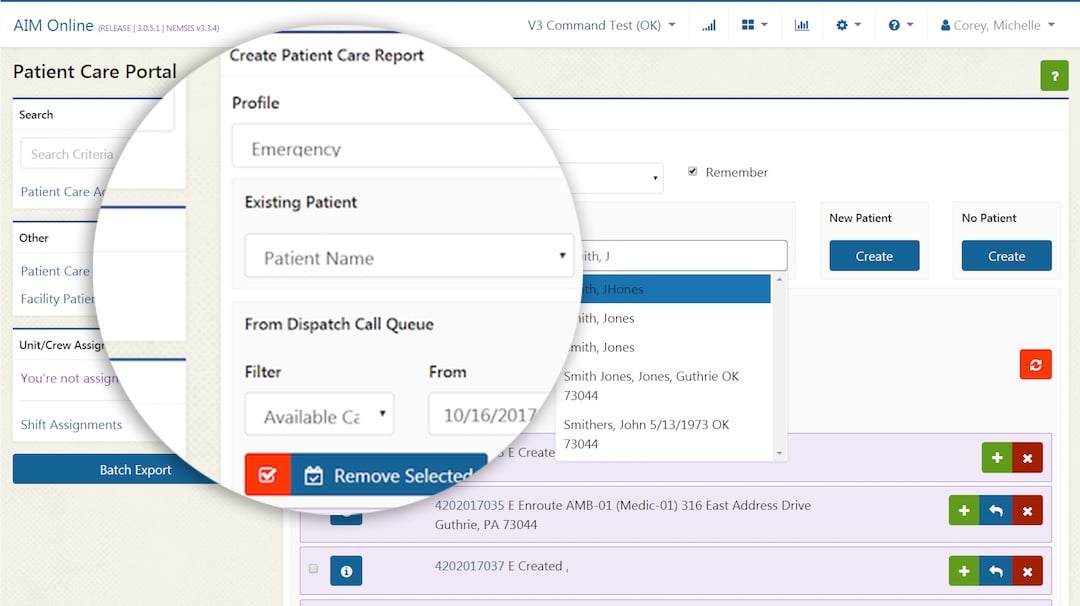
Task: Open the bar chart statistics icon
Action: pyautogui.click(x=802, y=24)
